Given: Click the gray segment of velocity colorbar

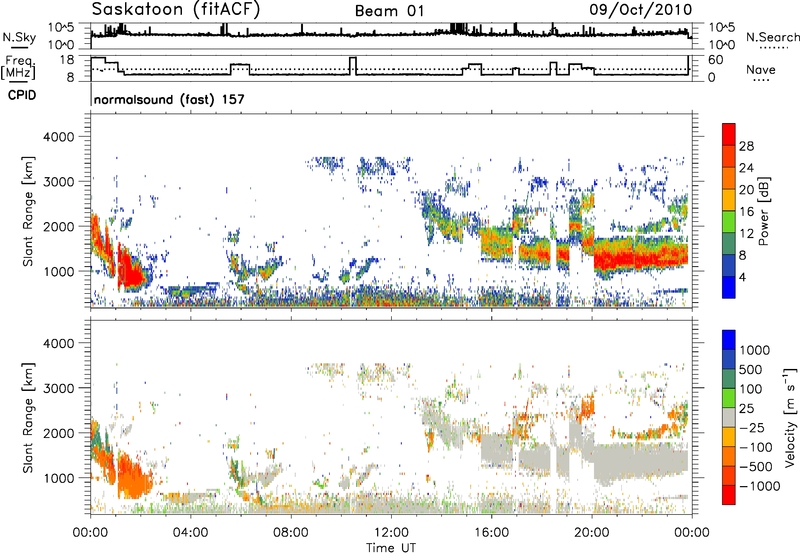Looking at the screenshot, I should [x=729, y=417].
